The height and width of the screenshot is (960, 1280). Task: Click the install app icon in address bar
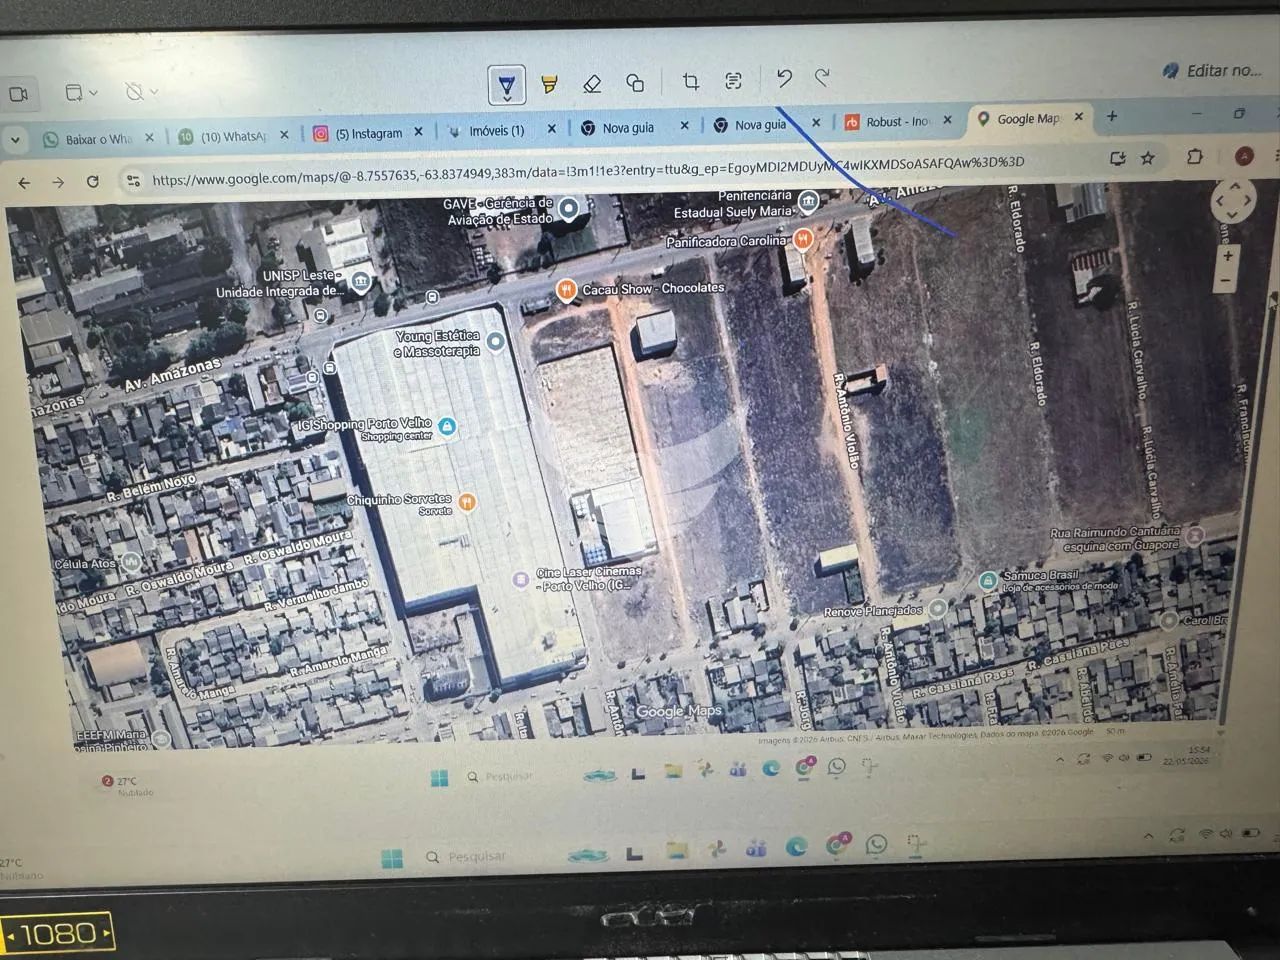click(1117, 158)
